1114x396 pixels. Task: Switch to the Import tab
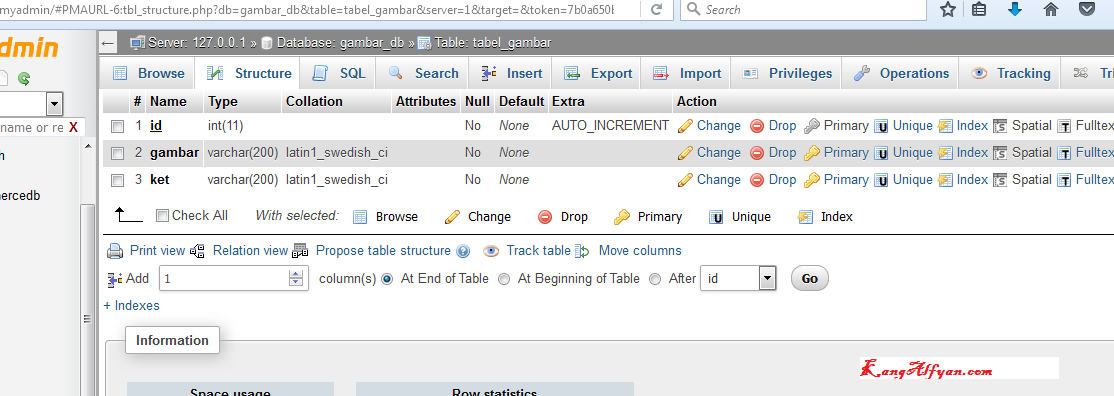coord(686,73)
